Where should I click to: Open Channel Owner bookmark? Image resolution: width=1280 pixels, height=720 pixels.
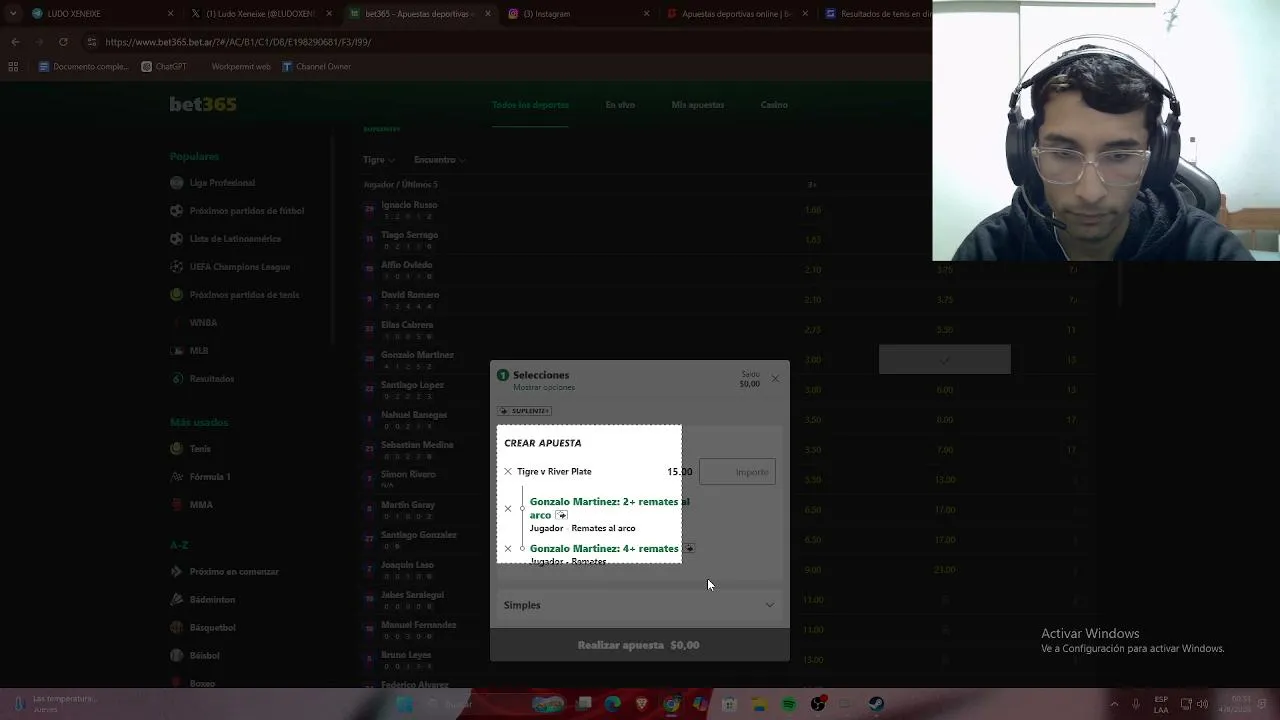316,67
